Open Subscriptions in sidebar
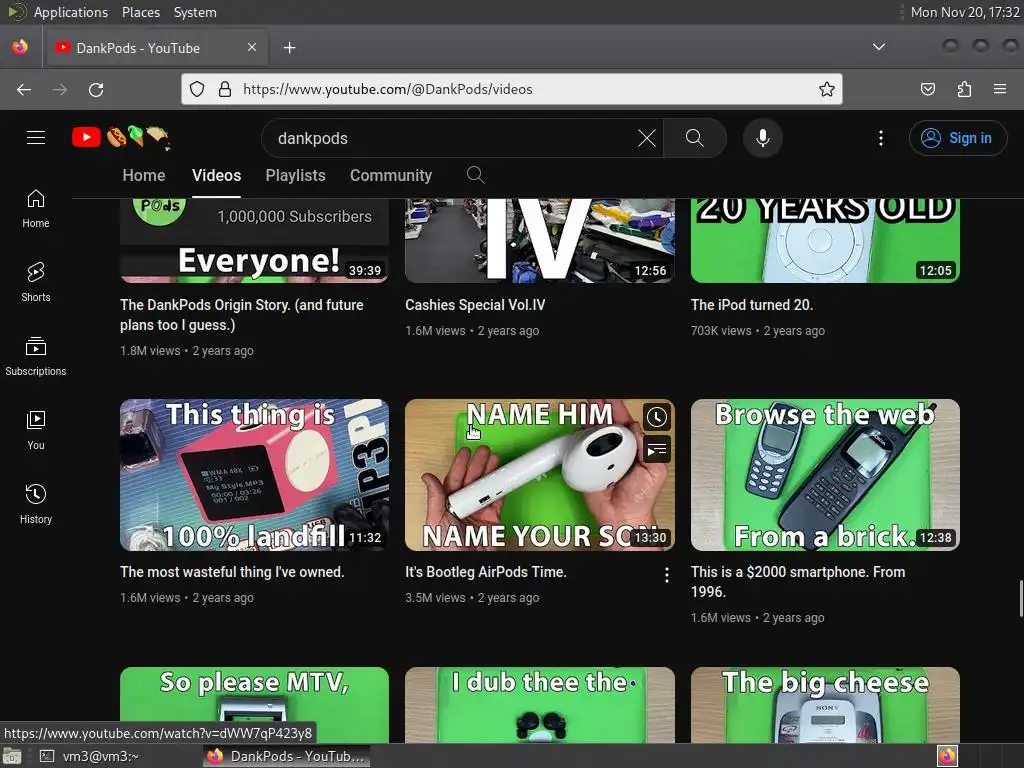This screenshot has width=1024, height=768. tap(36, 357)
